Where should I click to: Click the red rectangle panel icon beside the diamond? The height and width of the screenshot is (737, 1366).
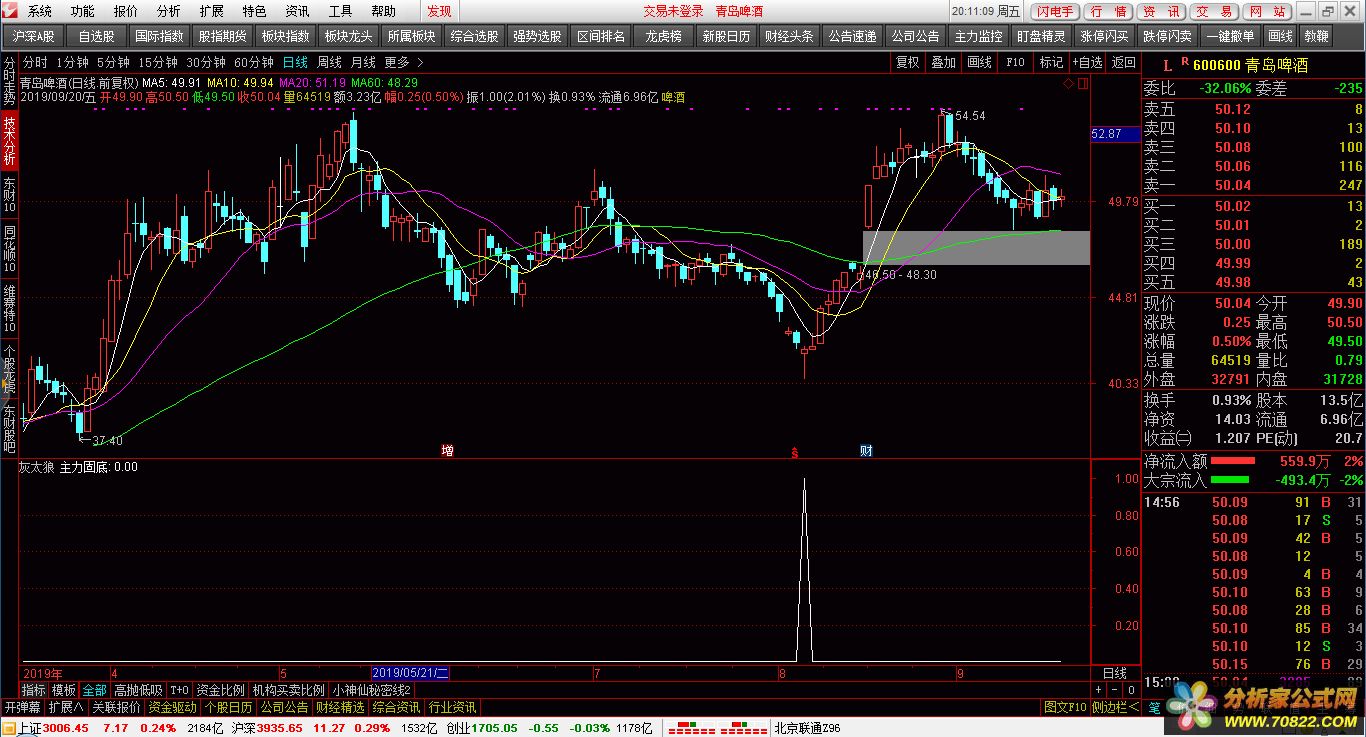1082,83
